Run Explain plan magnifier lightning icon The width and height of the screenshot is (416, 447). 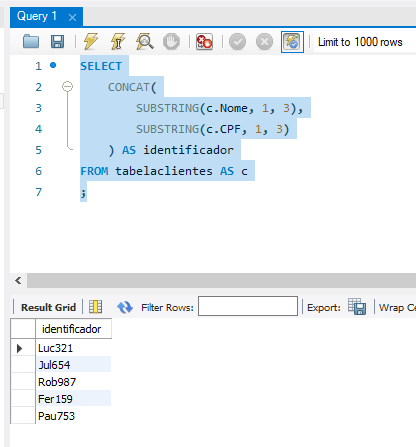[145, 42]
